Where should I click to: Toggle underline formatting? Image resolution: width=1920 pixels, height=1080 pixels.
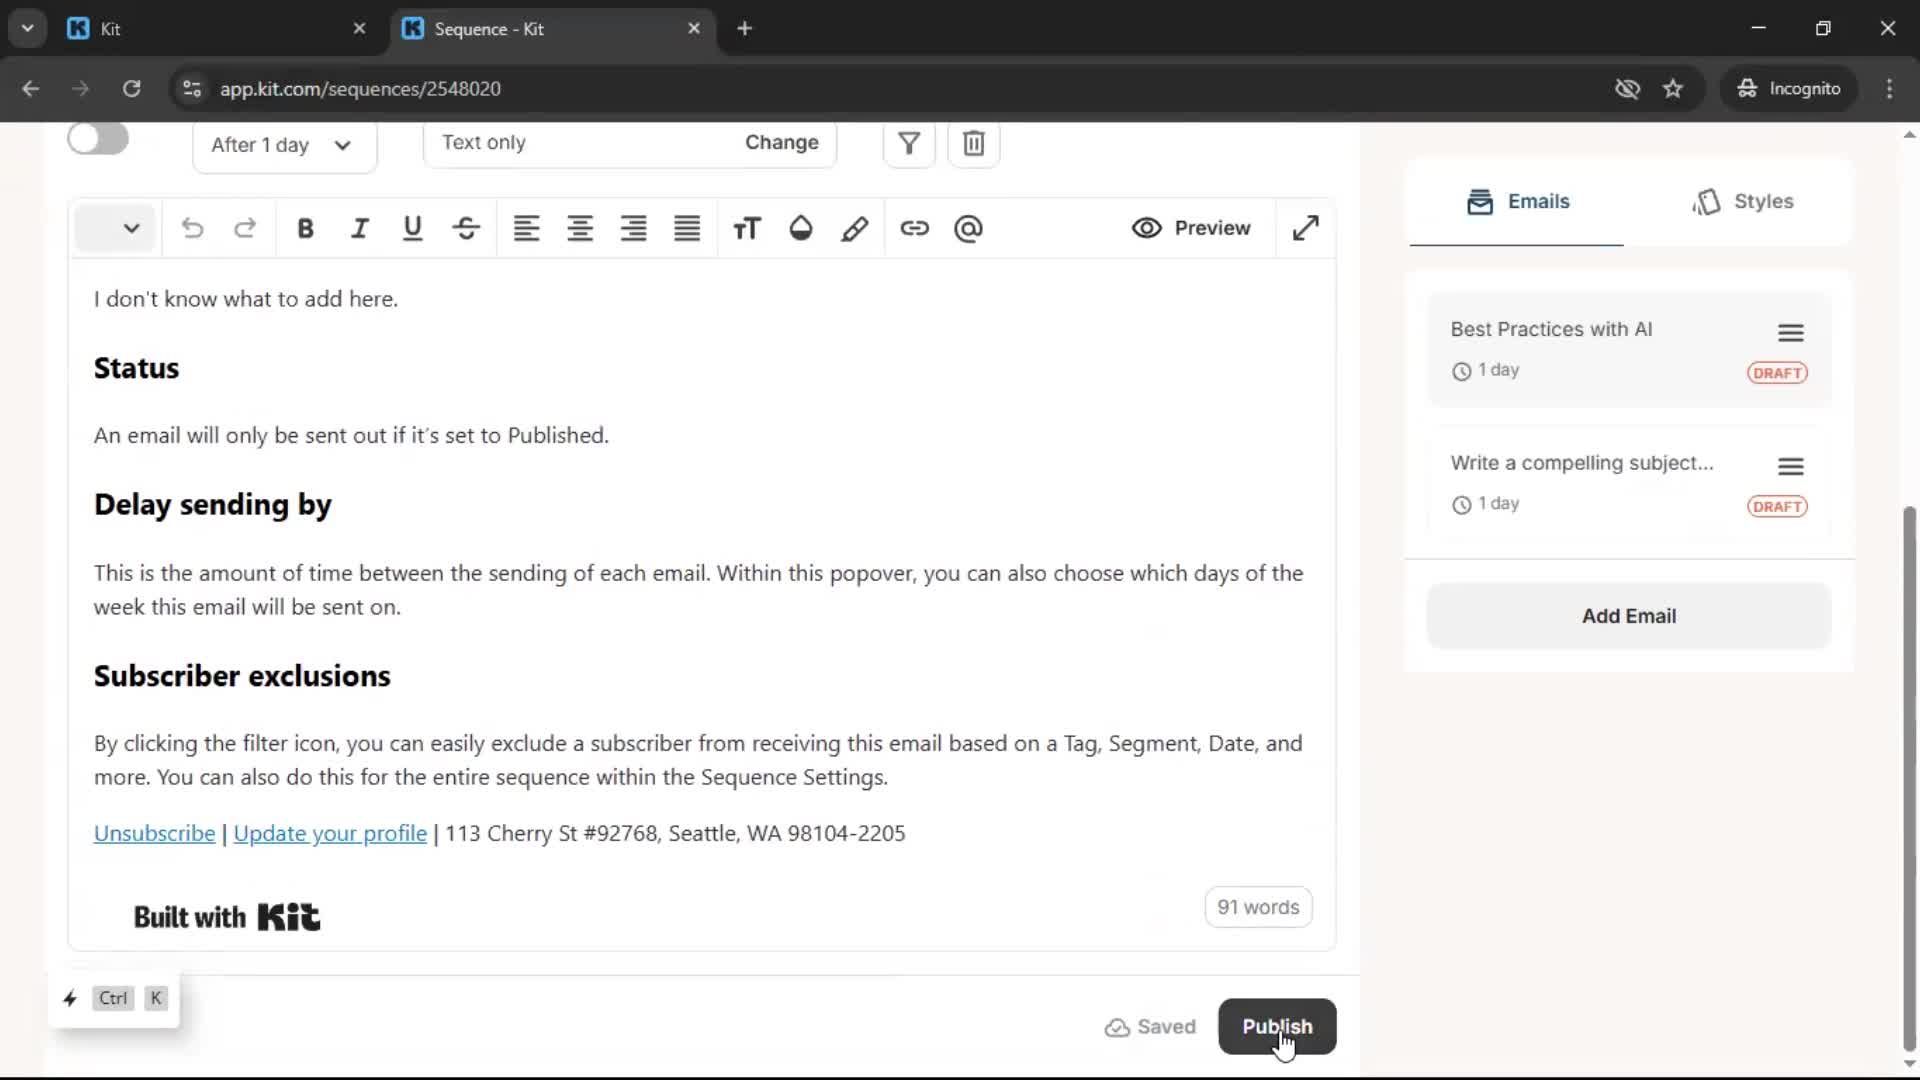pos(412,228)
